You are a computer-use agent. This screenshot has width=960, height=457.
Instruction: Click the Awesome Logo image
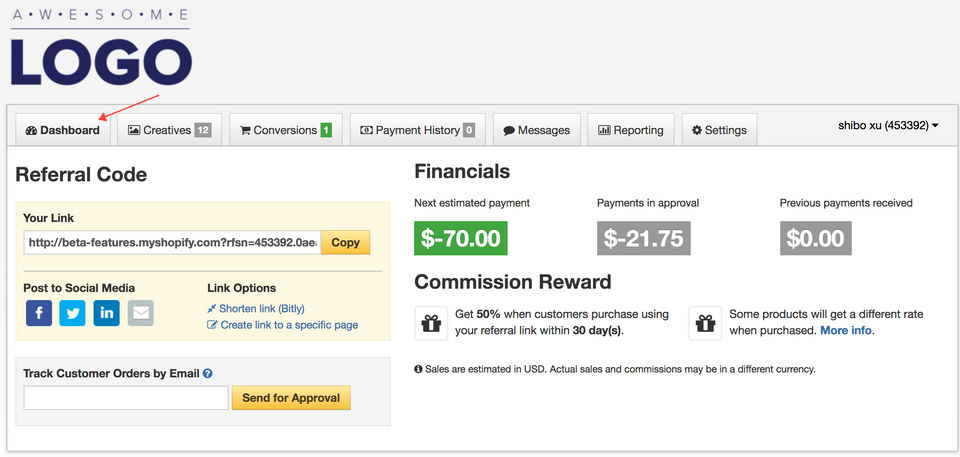101,47
